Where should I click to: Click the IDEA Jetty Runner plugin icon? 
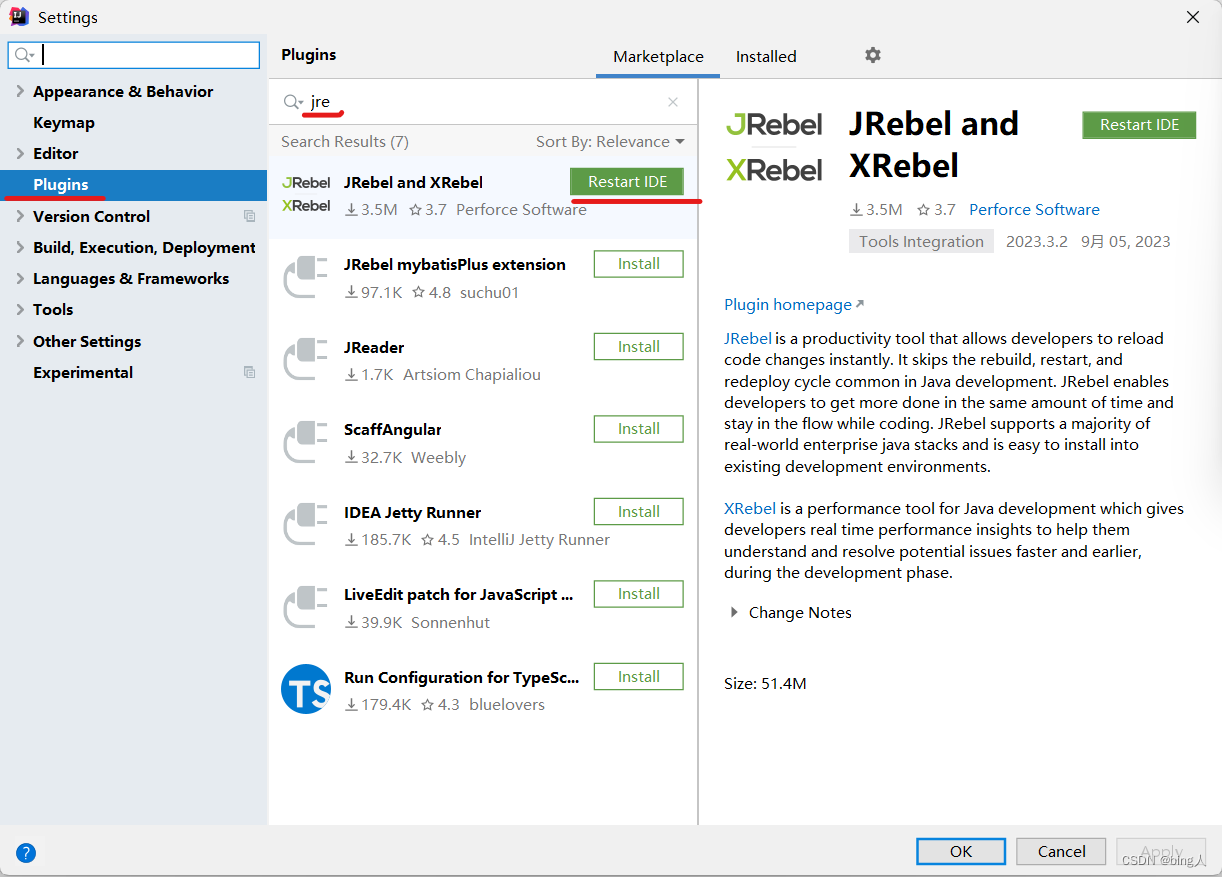coord(306,525)
